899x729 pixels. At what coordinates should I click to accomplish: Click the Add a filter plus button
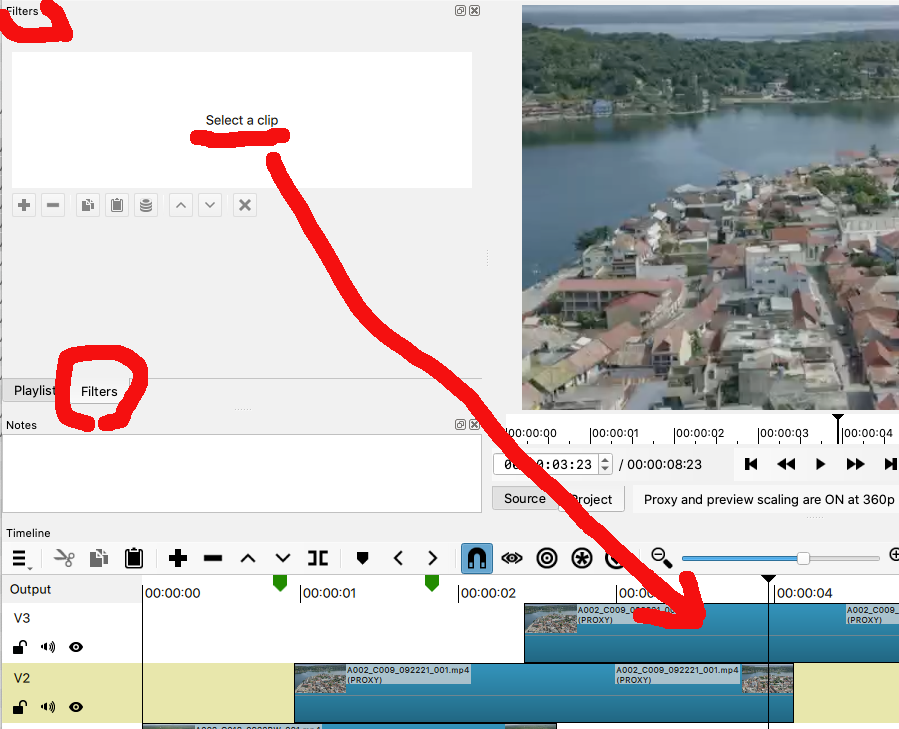coord(24,205)
